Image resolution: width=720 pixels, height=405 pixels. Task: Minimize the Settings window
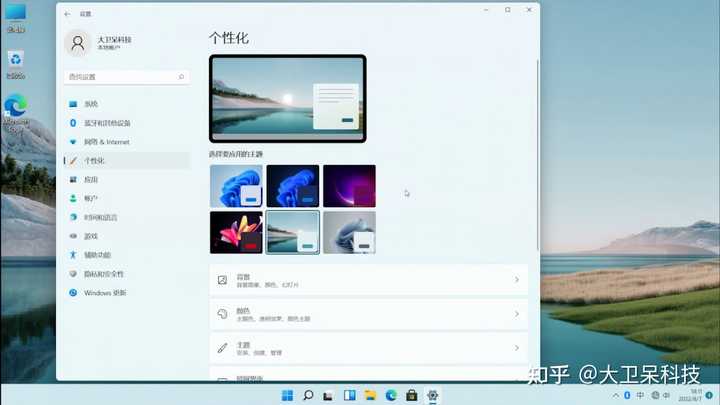click(486, 10)
